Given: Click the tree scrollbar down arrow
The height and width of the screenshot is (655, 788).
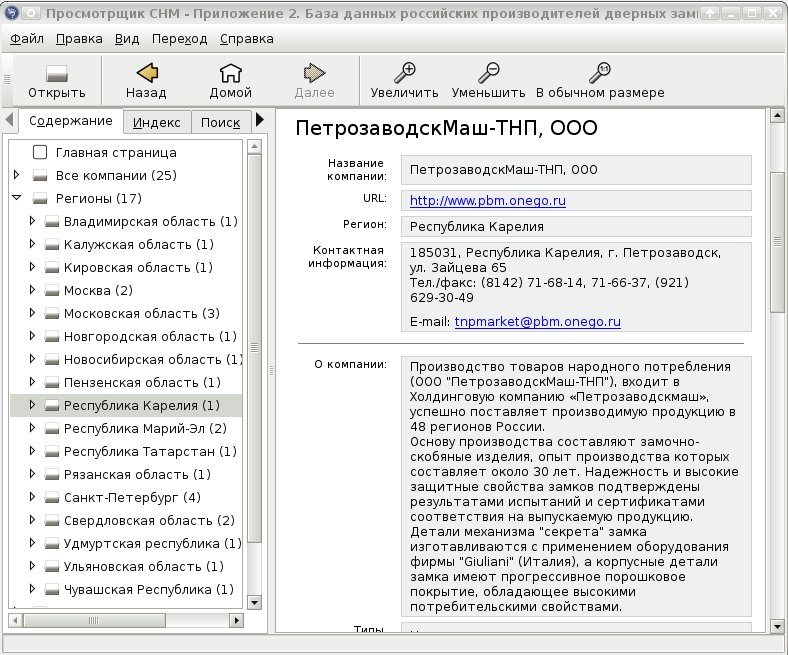Looking at the screenshot, I should [255, 602].
